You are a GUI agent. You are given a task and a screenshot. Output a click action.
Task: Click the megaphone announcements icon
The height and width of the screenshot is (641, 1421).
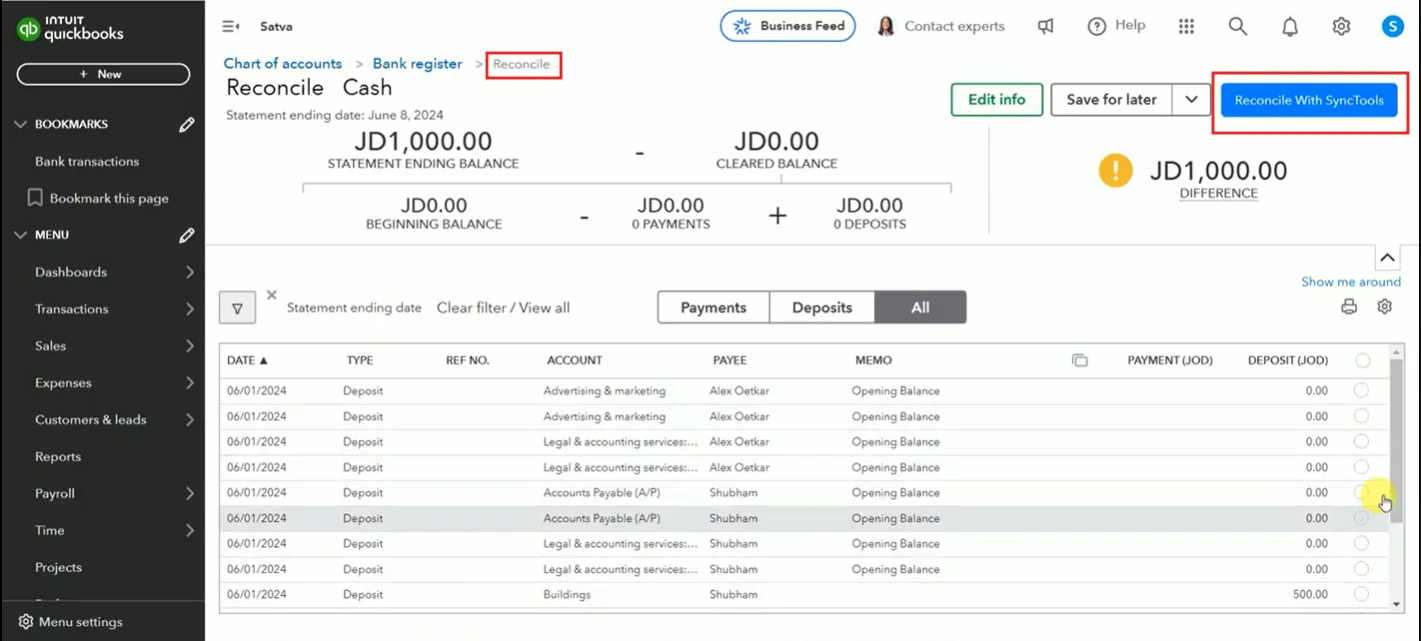point(1045,27)
